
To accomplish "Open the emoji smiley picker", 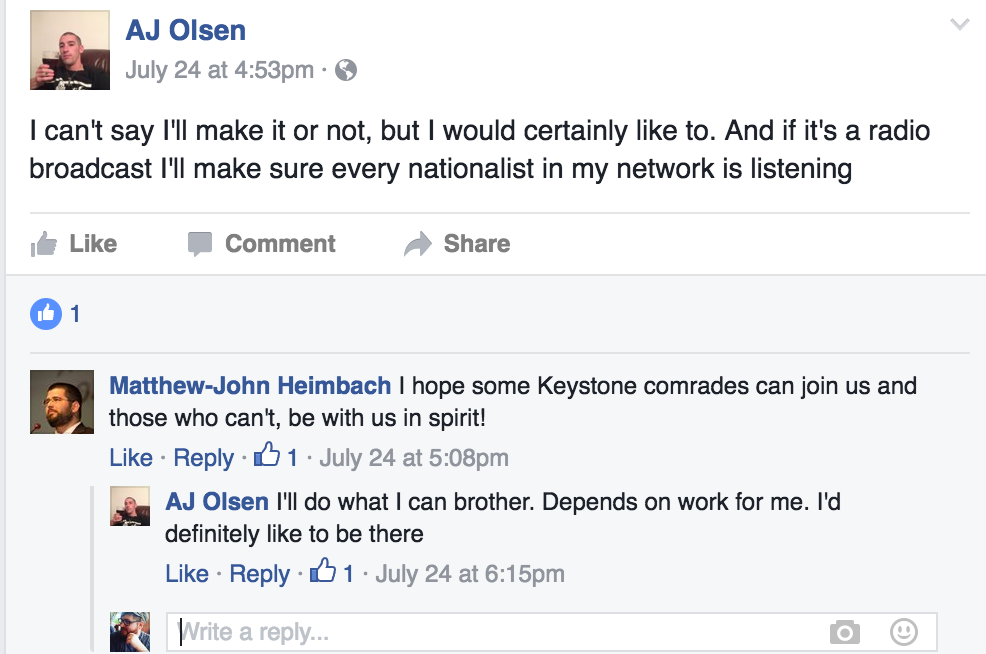I will (904, 632).
